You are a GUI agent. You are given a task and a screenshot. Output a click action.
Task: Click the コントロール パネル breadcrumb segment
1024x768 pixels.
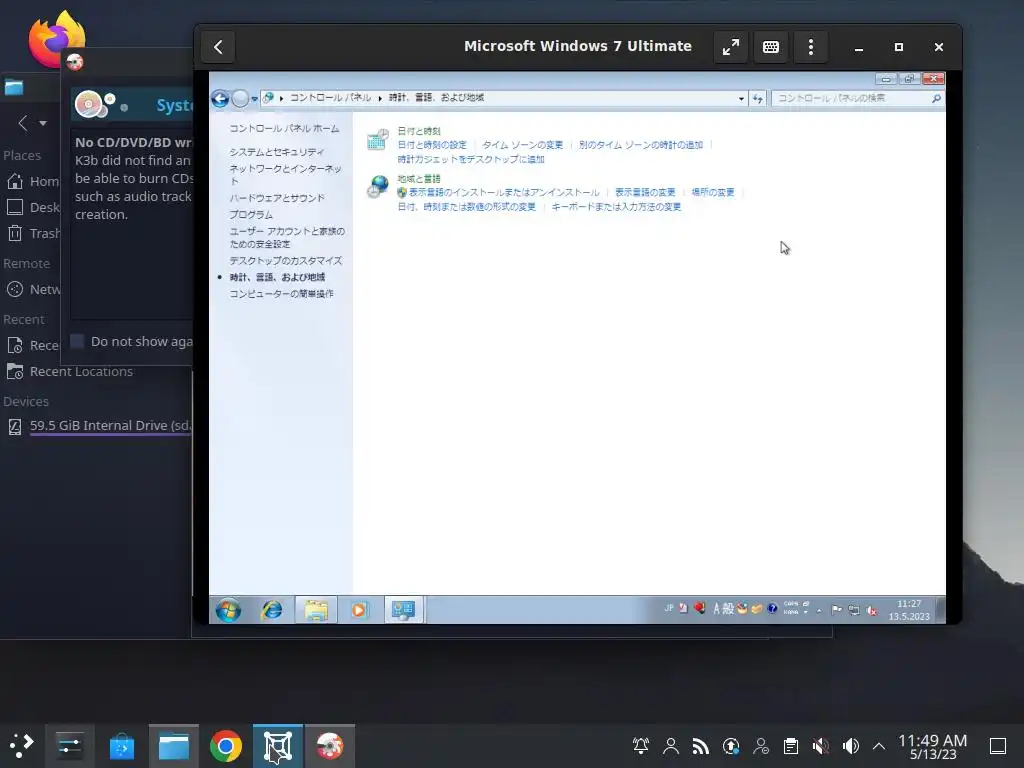tap(330, 97)
